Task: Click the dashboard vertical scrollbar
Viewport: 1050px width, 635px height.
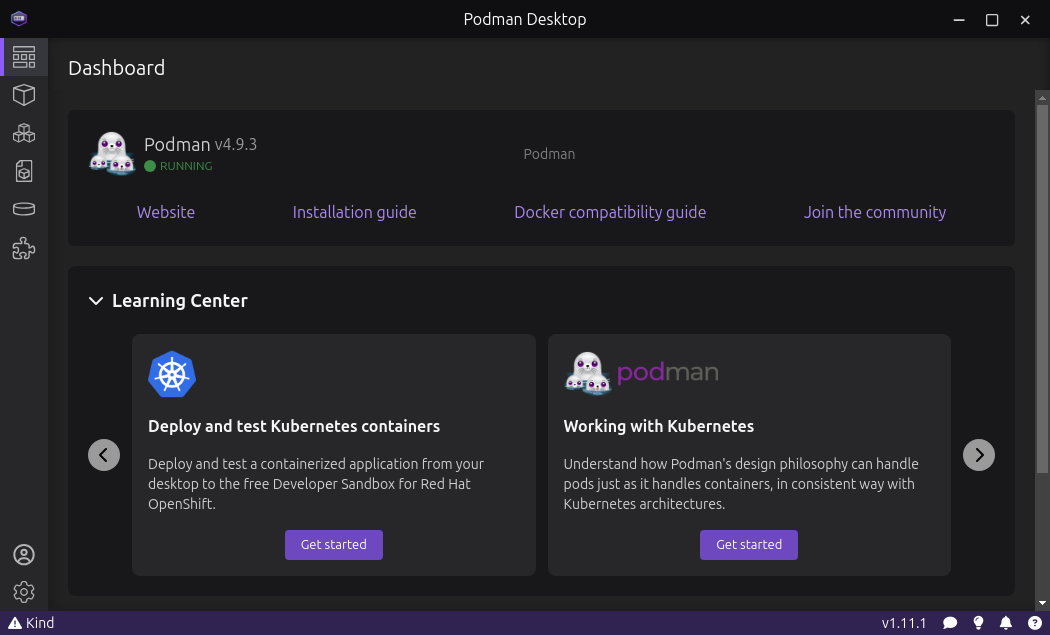Action: 1042,340
